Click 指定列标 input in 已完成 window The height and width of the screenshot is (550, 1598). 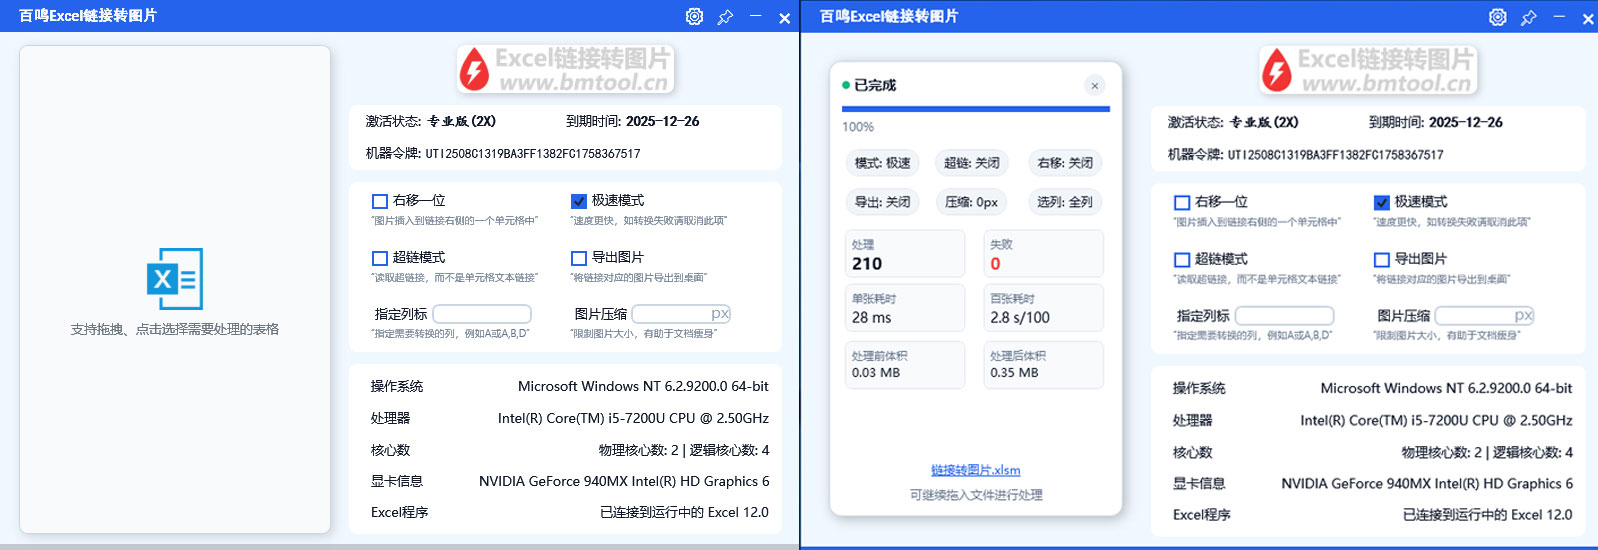click(x=1285, y=316)
